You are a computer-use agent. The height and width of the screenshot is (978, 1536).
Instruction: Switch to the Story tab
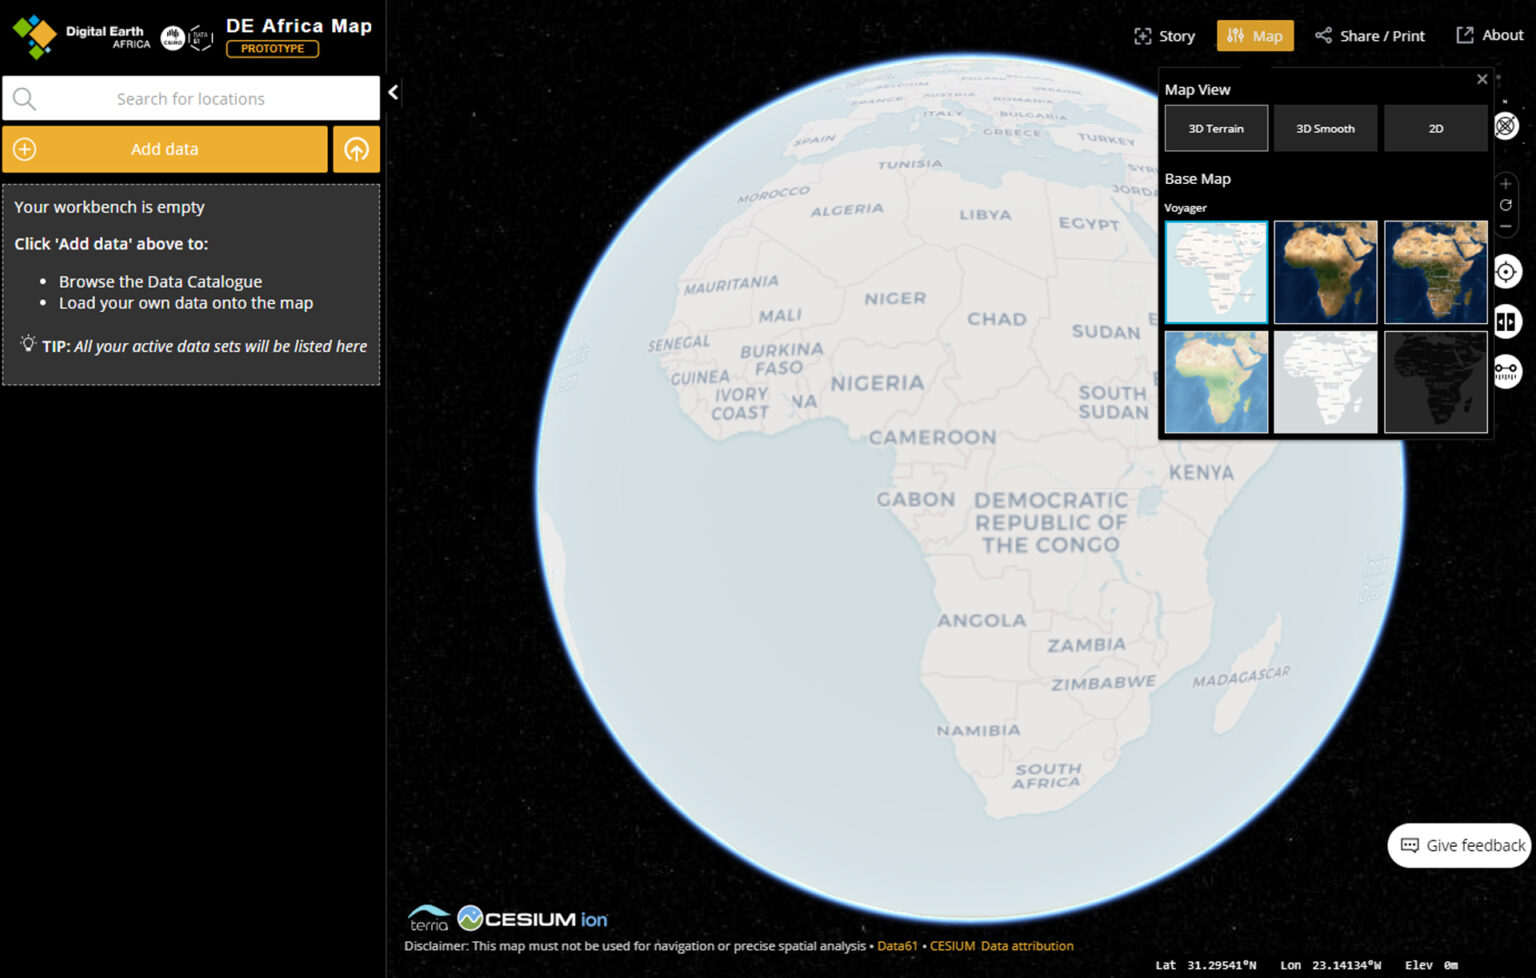(x=1164, y=35)
